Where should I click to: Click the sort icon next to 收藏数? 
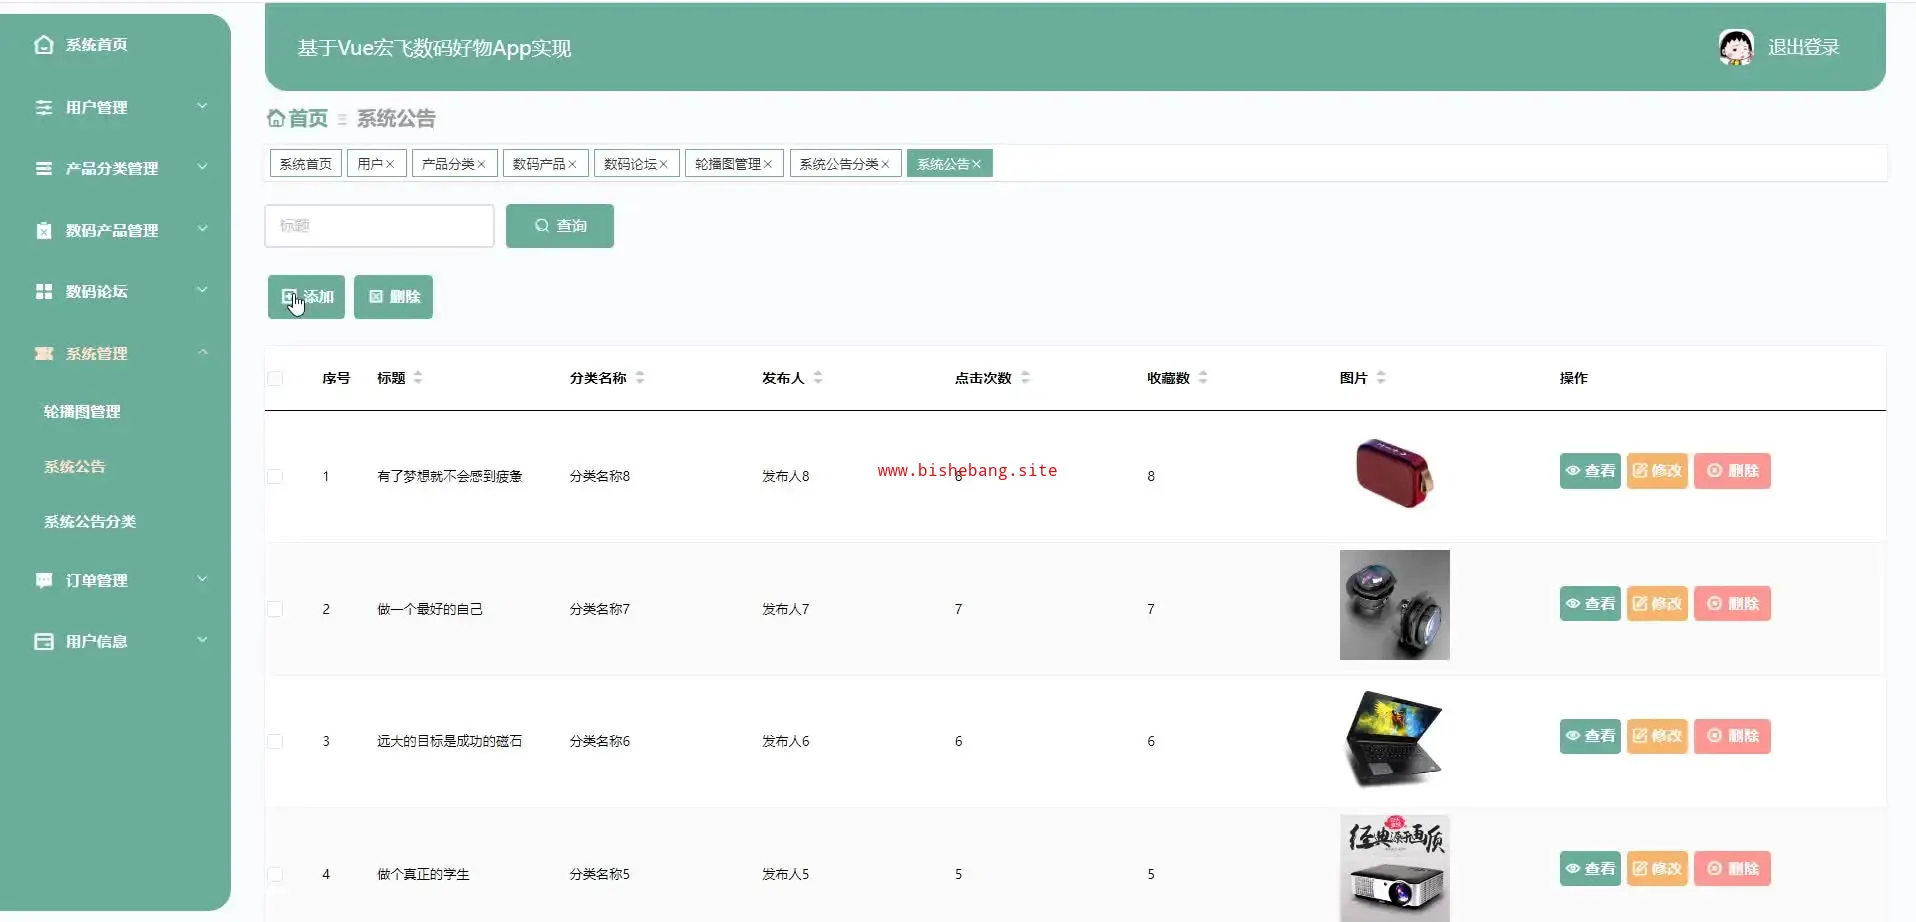click(1203, 378)
